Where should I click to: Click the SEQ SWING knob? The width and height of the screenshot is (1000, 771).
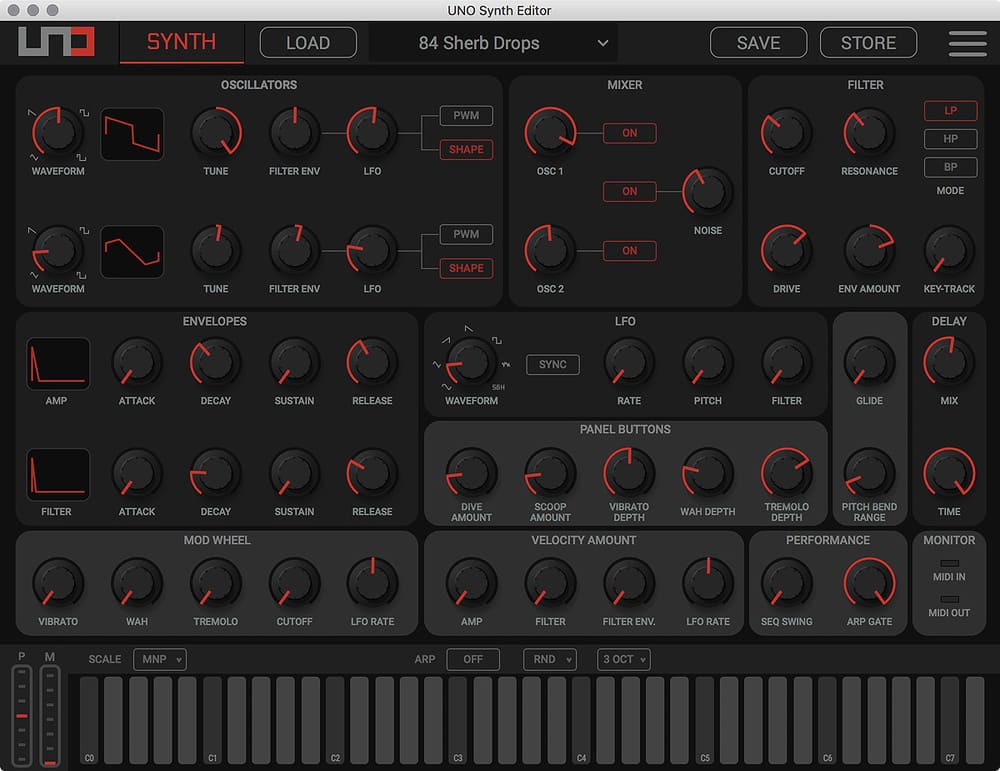coord(786,582)
